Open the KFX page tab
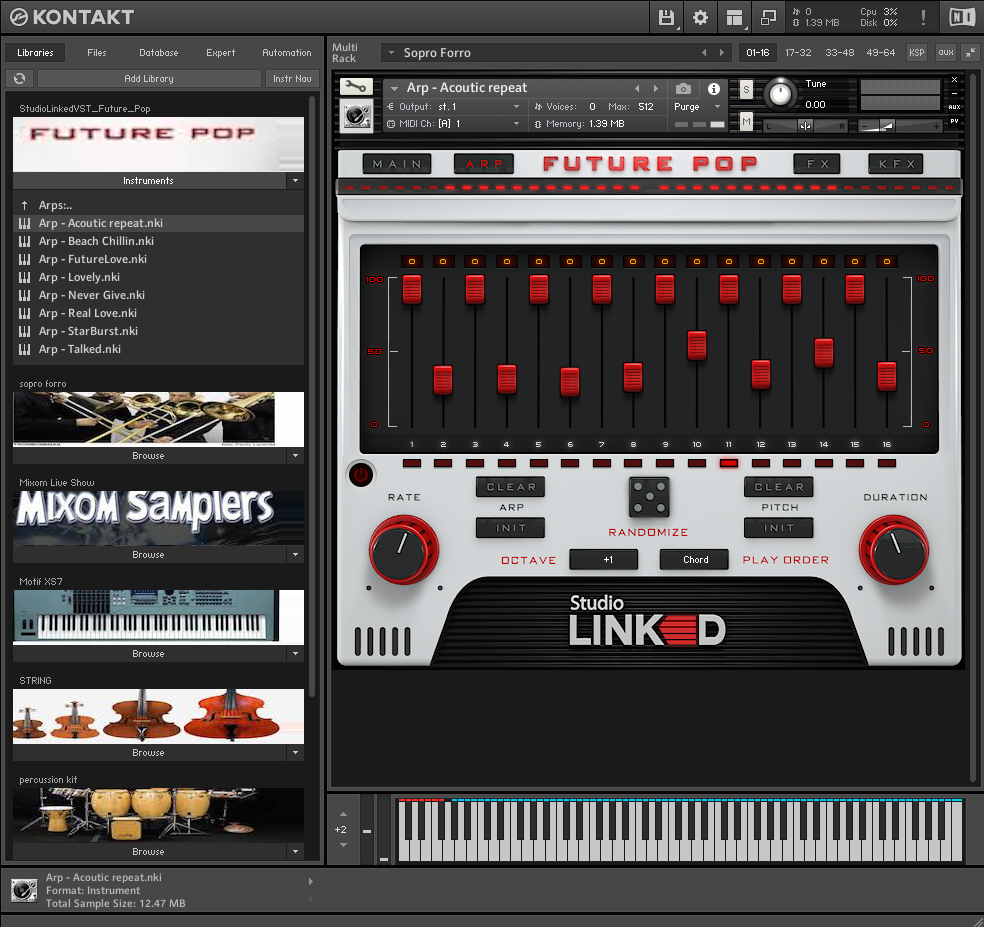This screenshot has width=984, height=927. 896,164
